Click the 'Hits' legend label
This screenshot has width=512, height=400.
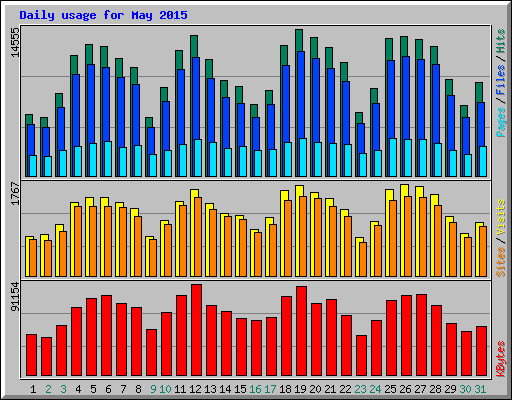tap(501, 41)
